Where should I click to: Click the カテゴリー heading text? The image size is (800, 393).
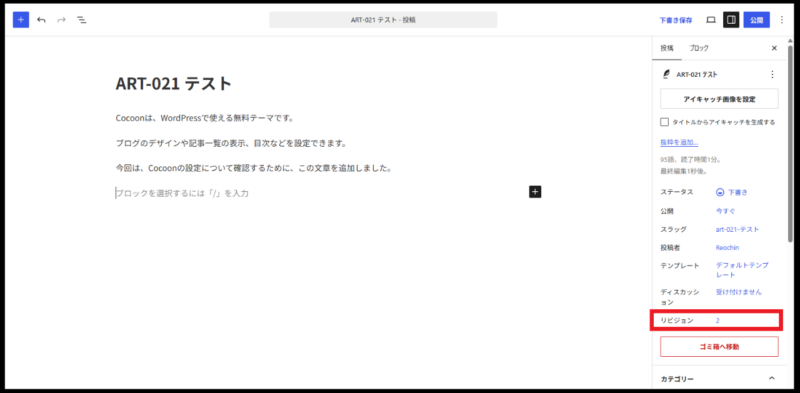click(x=677, y=379)
